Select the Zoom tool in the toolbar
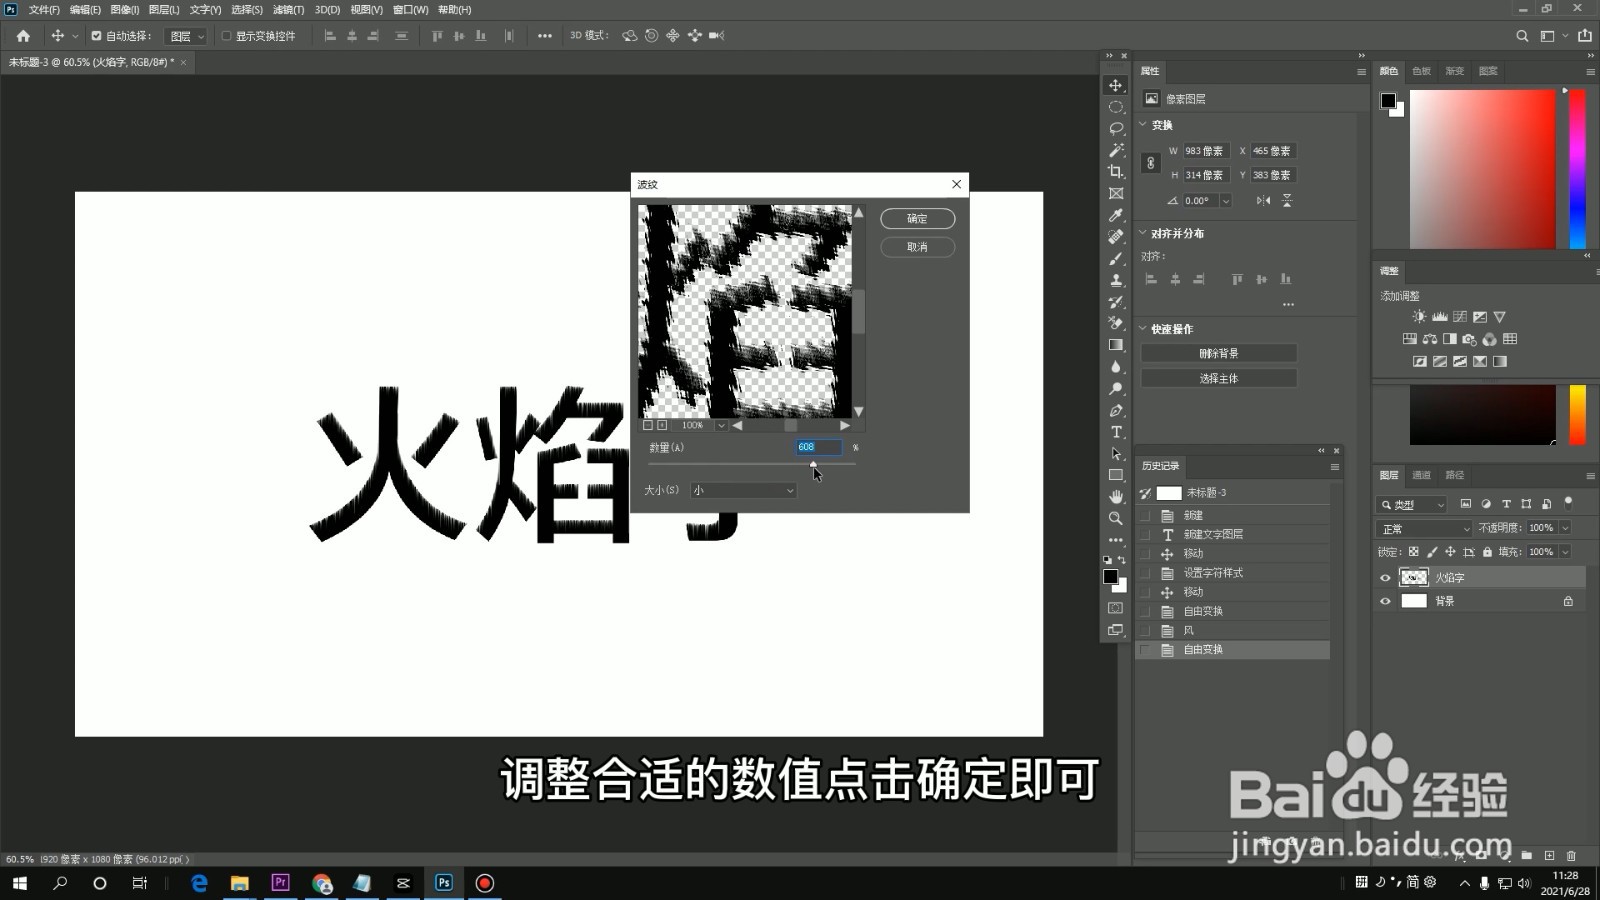Screen dimensions: 1600x900 tap(1115, 519)
